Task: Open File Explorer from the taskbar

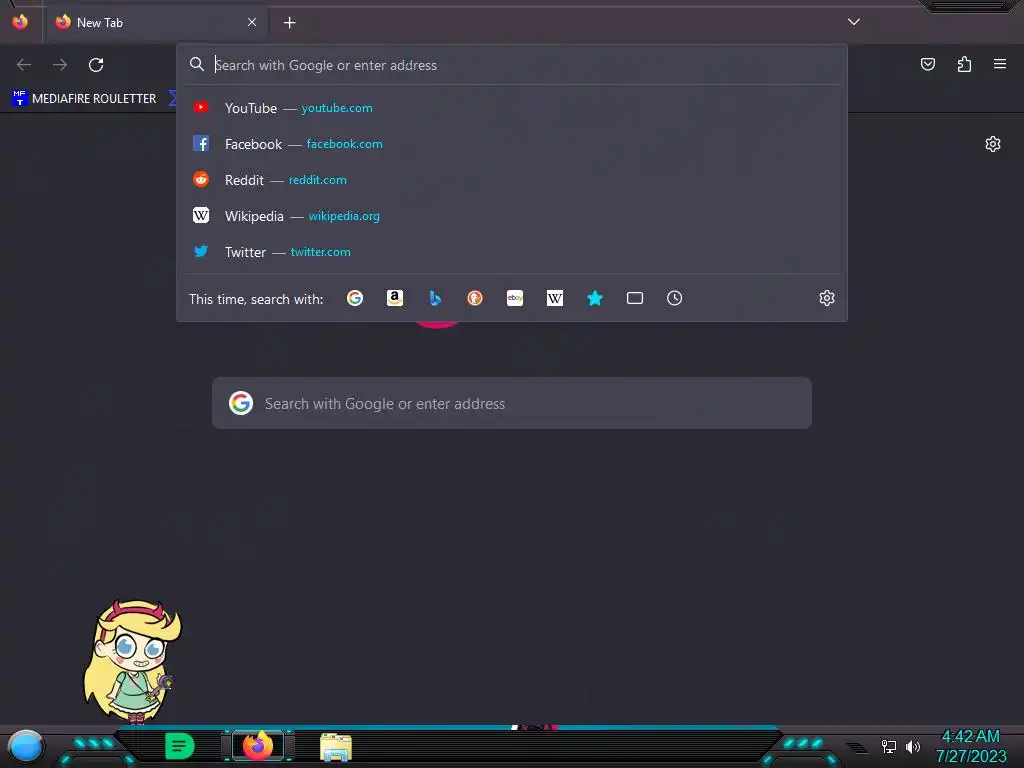Action: [x=336, y=747]
